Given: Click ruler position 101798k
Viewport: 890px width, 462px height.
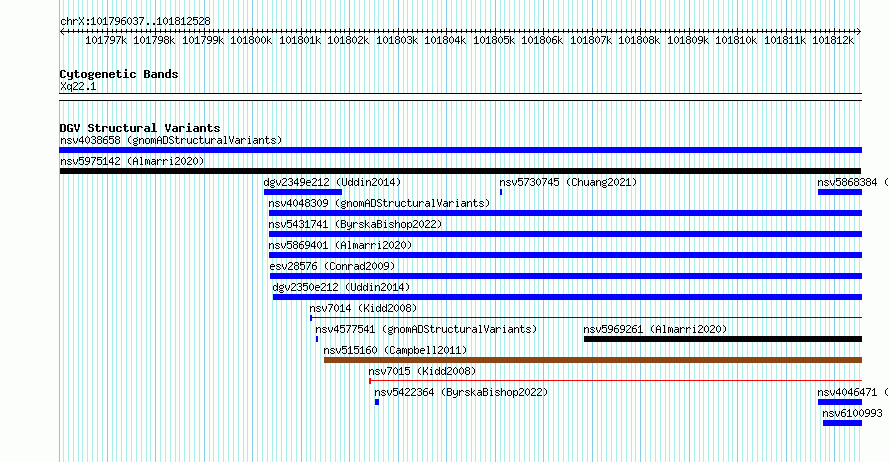Looking at the screenshot, I should click(x=154, y=40).
